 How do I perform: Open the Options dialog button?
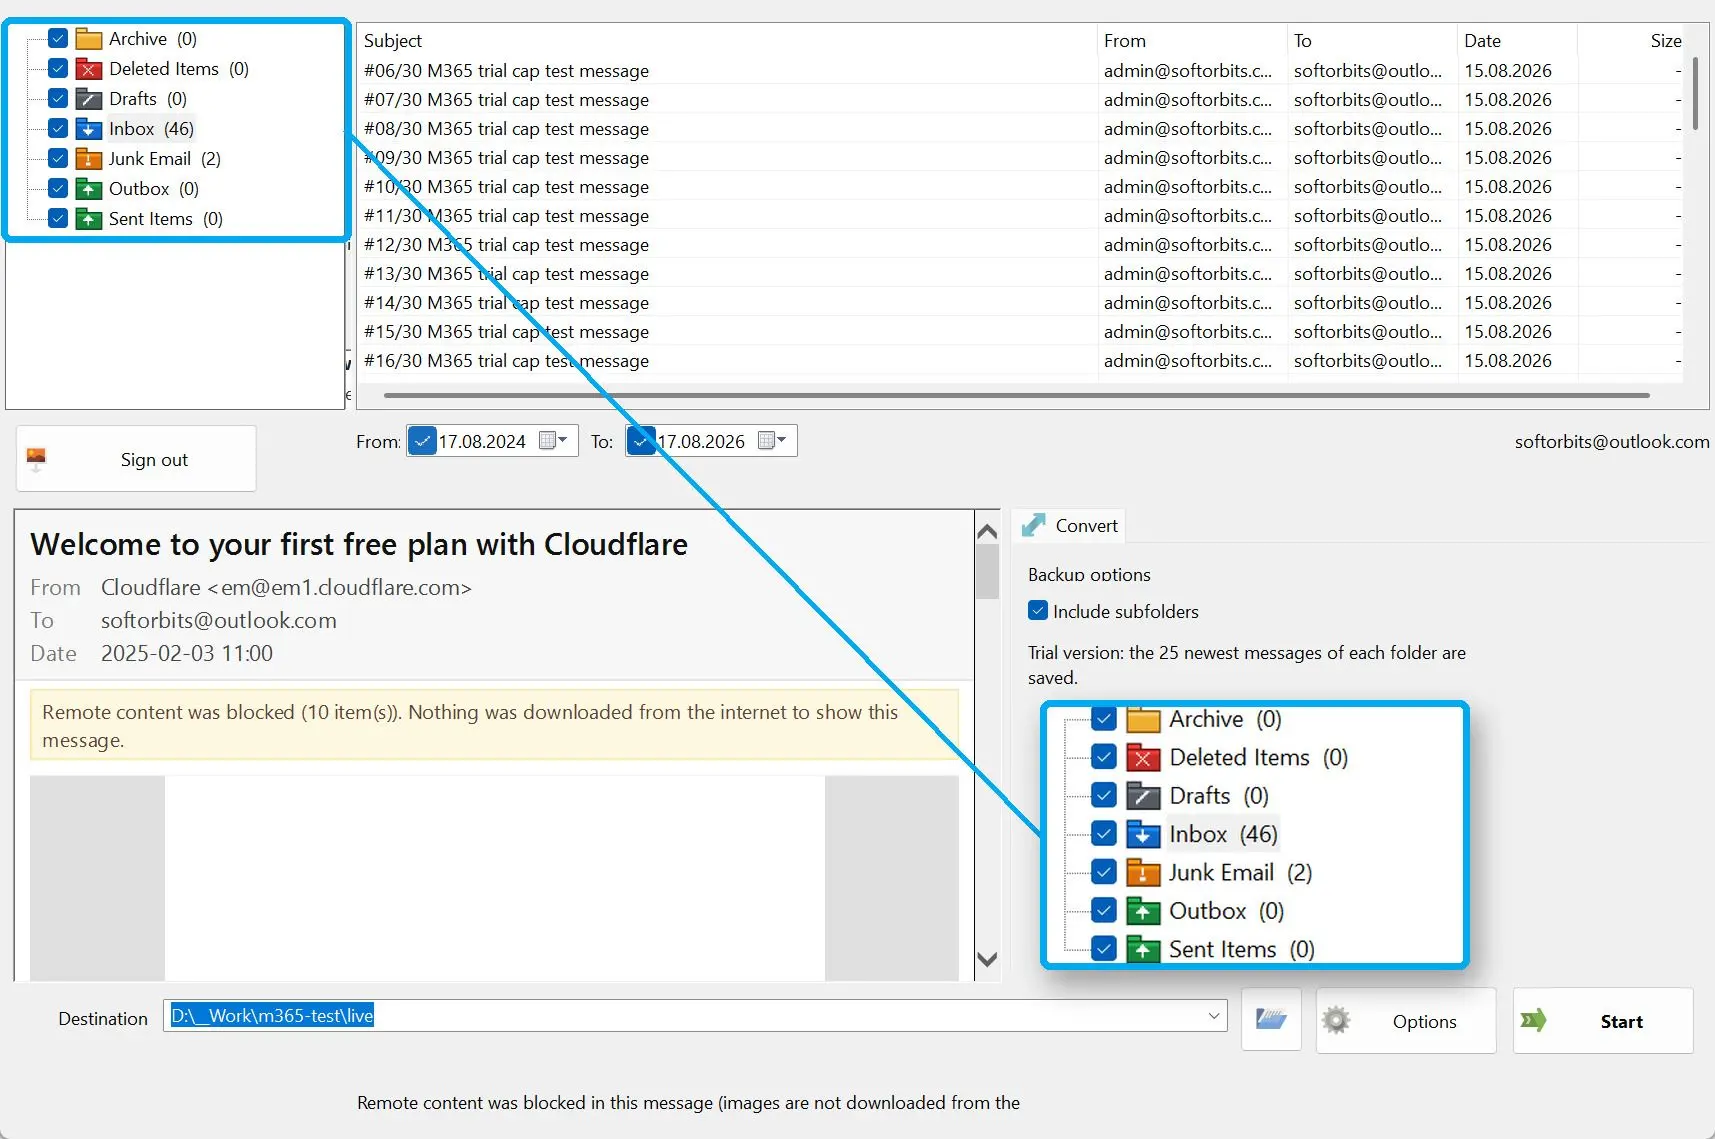pos(1406,1021)
